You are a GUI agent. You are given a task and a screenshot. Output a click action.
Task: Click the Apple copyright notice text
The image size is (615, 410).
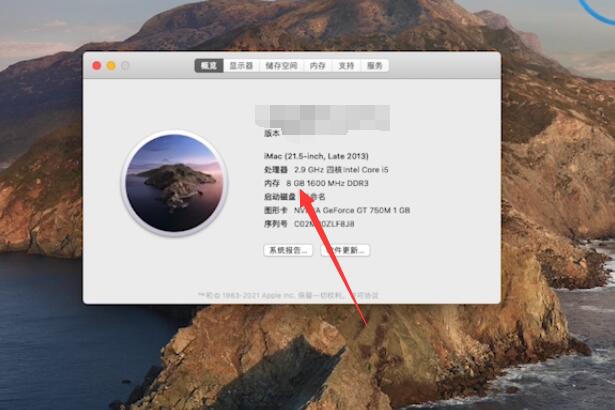coord(288,295)
